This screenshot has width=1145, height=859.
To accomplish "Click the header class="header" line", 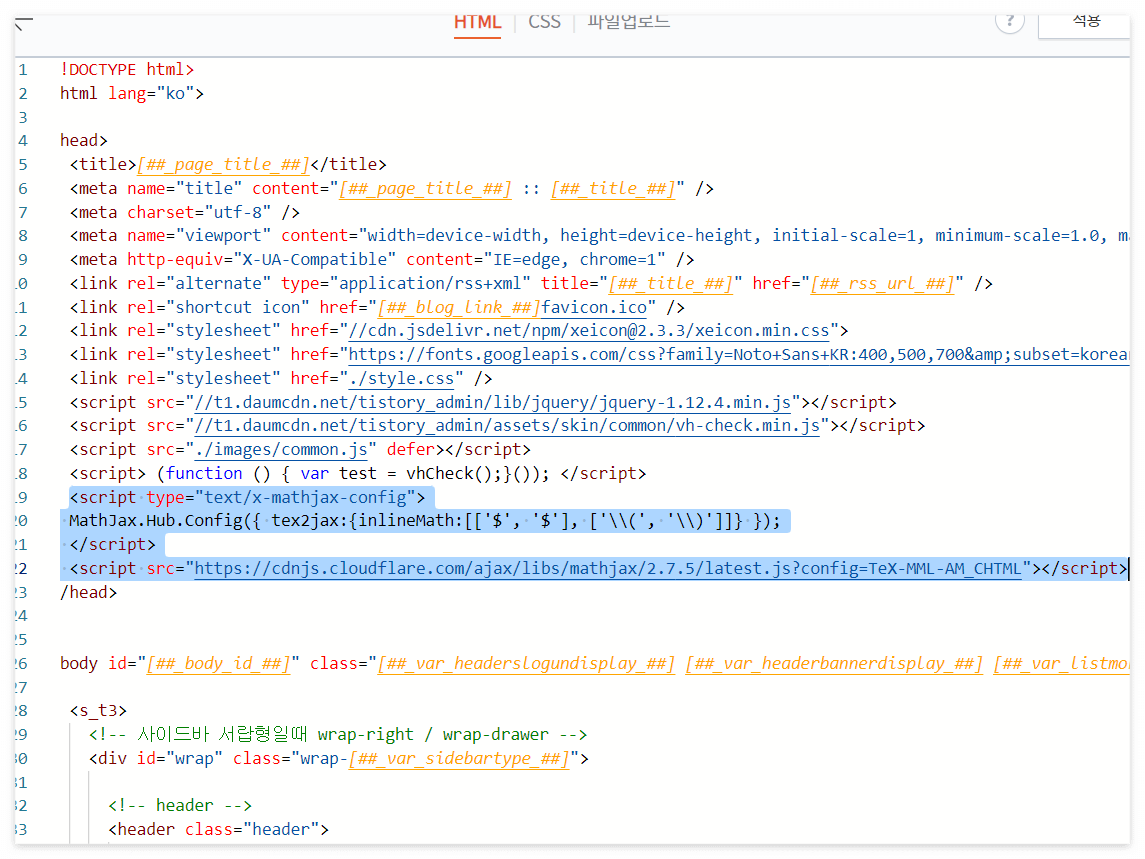I will coord(218,830).
